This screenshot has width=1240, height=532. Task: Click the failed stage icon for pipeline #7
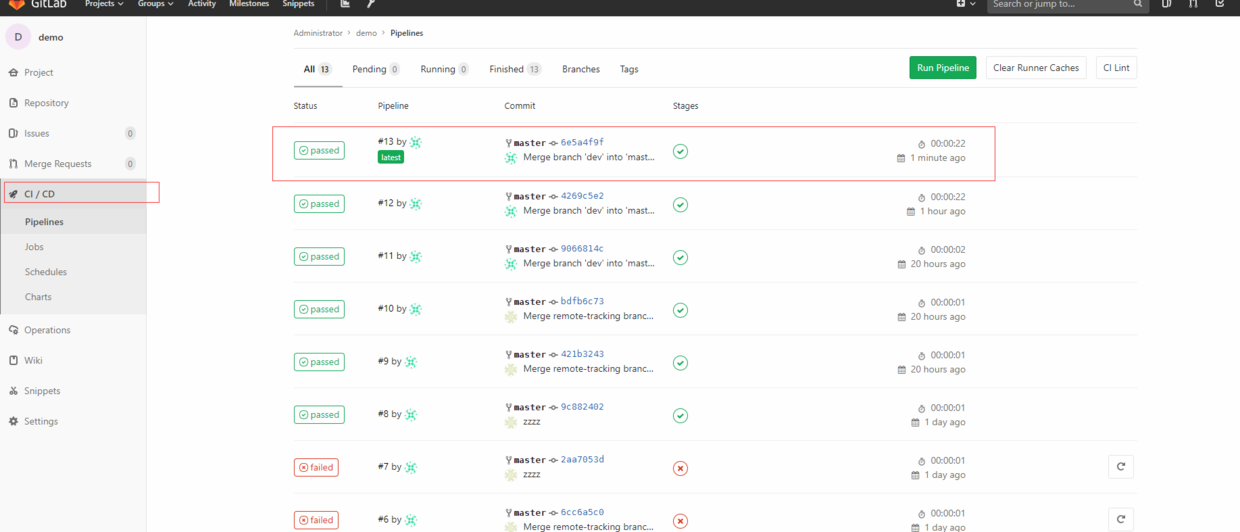point(680,468)
